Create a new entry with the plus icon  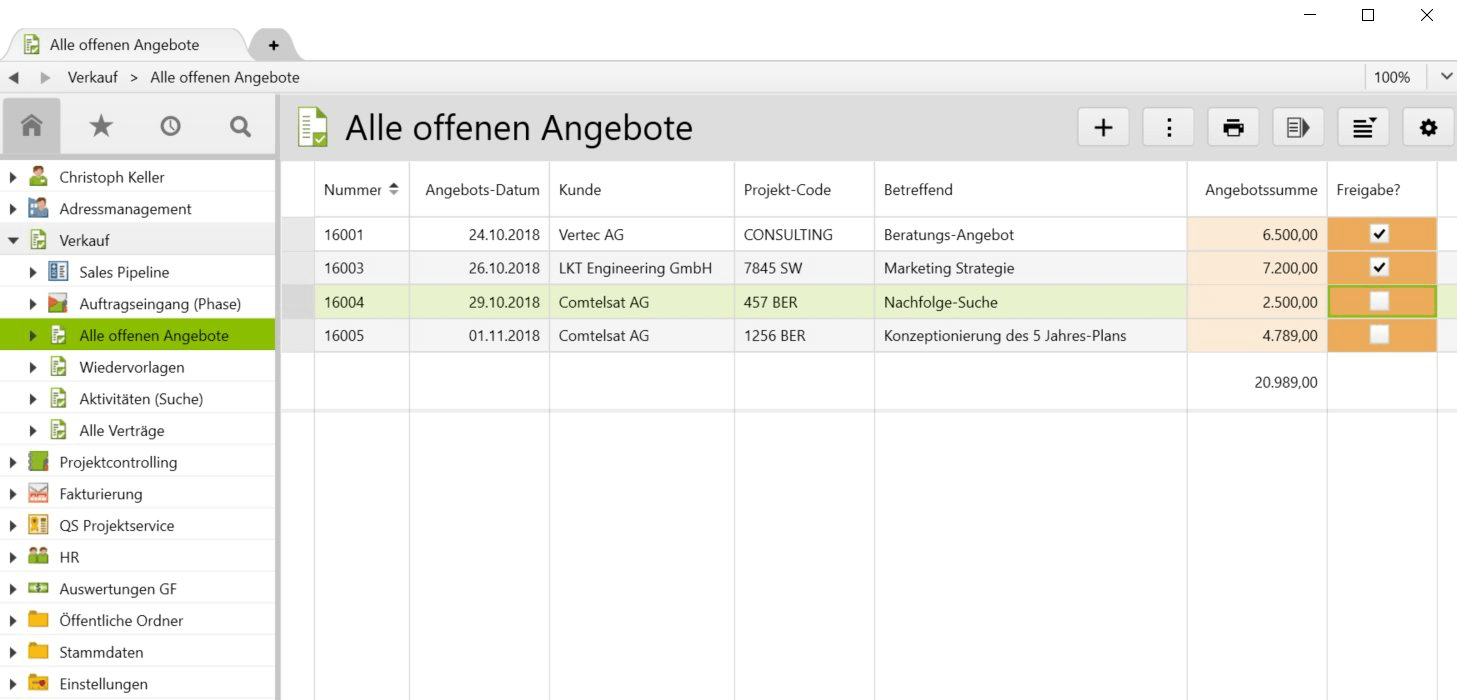1103,127
